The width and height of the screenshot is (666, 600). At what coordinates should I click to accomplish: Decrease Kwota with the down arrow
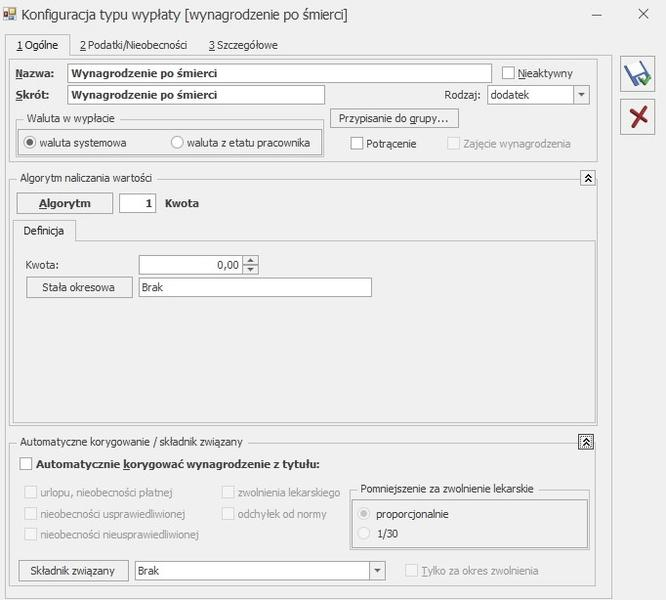pyautogui.click(x=251, y=269)
